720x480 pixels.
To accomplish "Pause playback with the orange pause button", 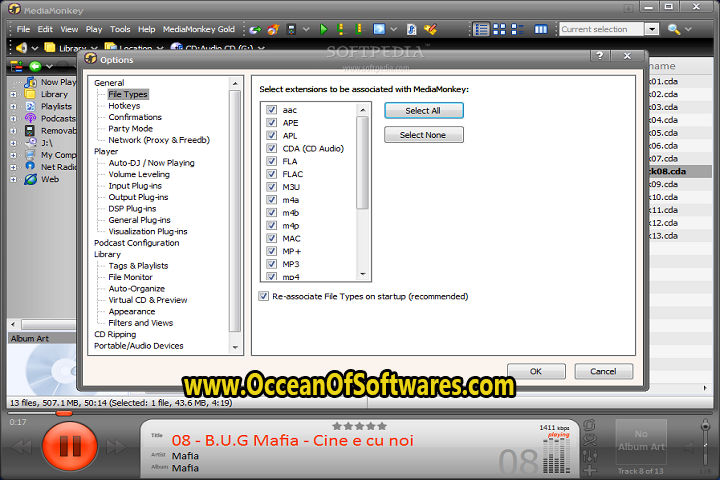I will [70, 445].
